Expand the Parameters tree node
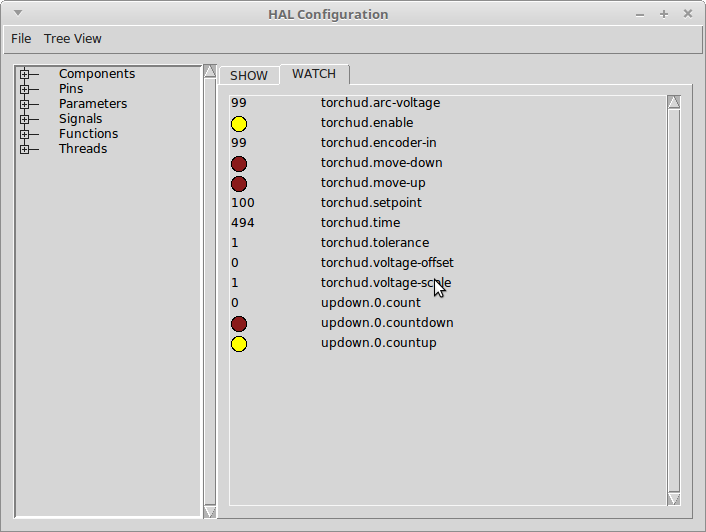 tap(25, 104)
